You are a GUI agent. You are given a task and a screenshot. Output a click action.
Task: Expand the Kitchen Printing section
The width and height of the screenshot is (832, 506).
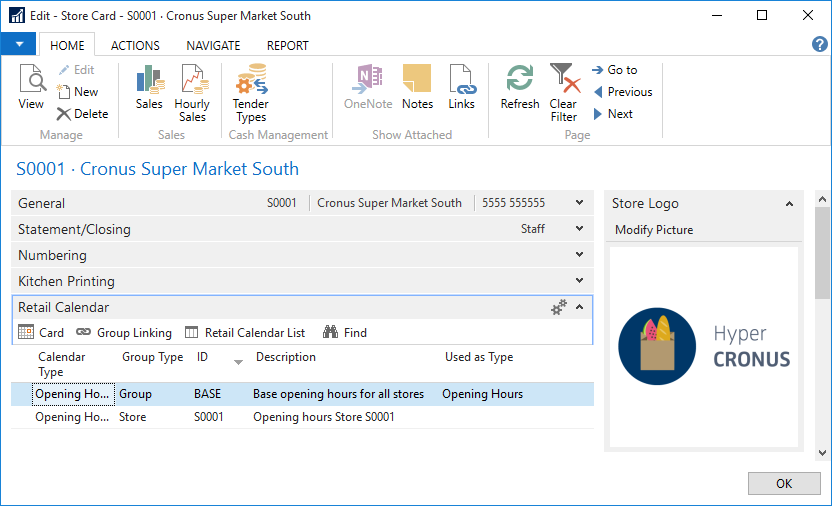point(579,282)
